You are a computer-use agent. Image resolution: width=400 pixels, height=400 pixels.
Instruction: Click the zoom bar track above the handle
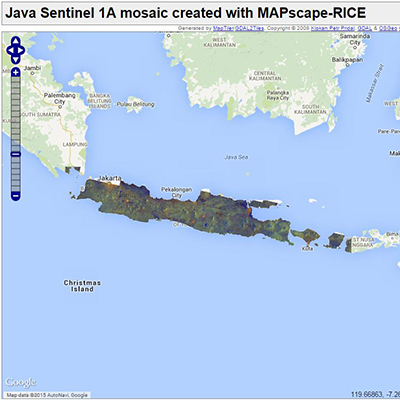coord(16,114)
